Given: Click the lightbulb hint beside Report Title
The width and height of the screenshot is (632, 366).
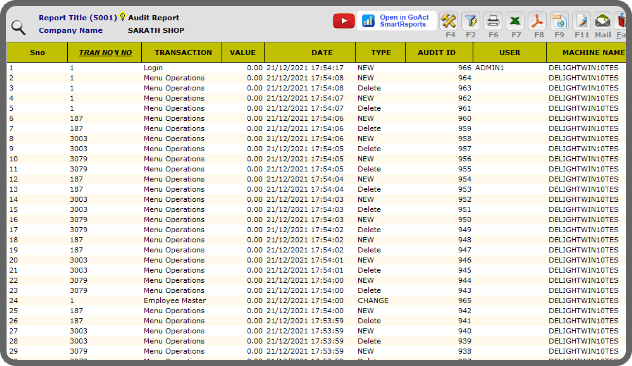Looking at the screenshot, I should point(123,17).
